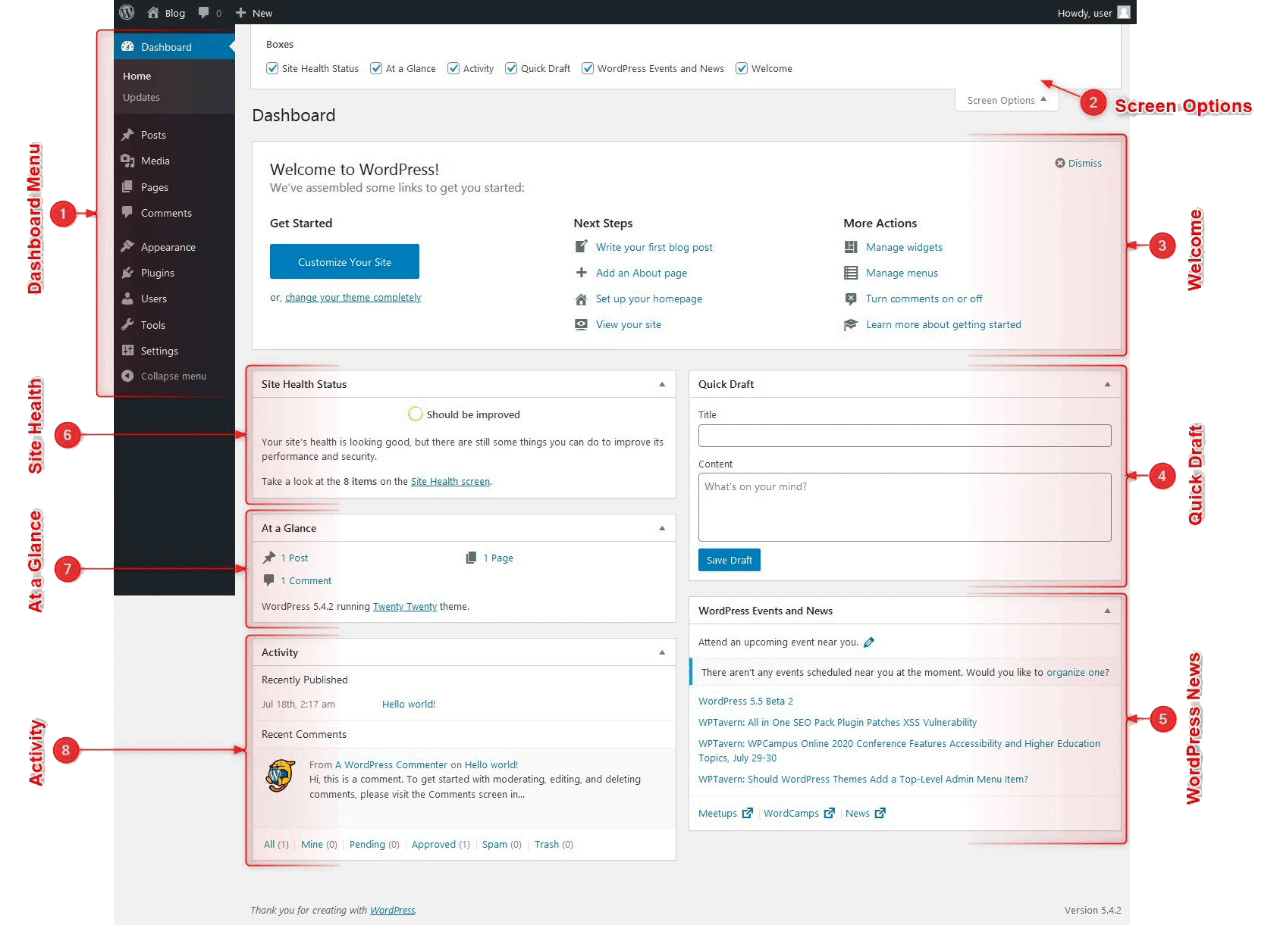The height and width of the screenshot is (925, 1280).
Task: Filter comments by Pending link
Action: point(367,844)
